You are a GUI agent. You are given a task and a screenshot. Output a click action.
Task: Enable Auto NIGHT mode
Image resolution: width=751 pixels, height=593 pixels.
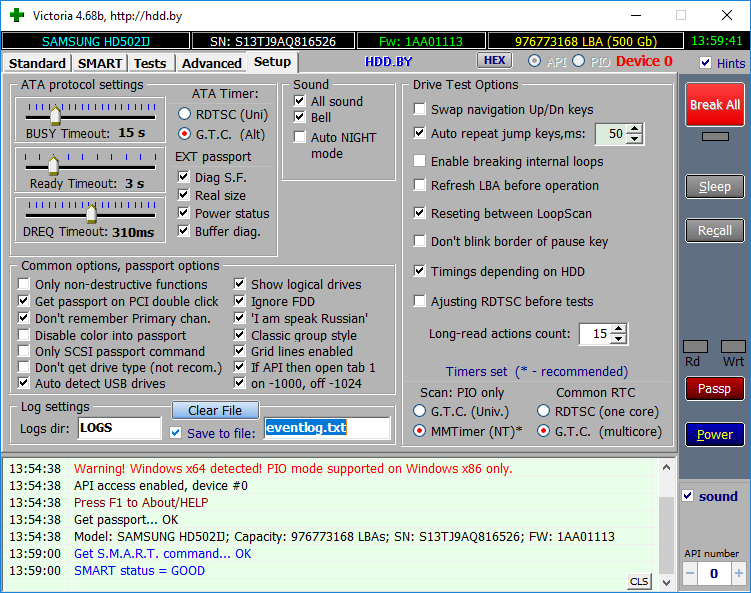pyautogui.click(x=299, y=137)
